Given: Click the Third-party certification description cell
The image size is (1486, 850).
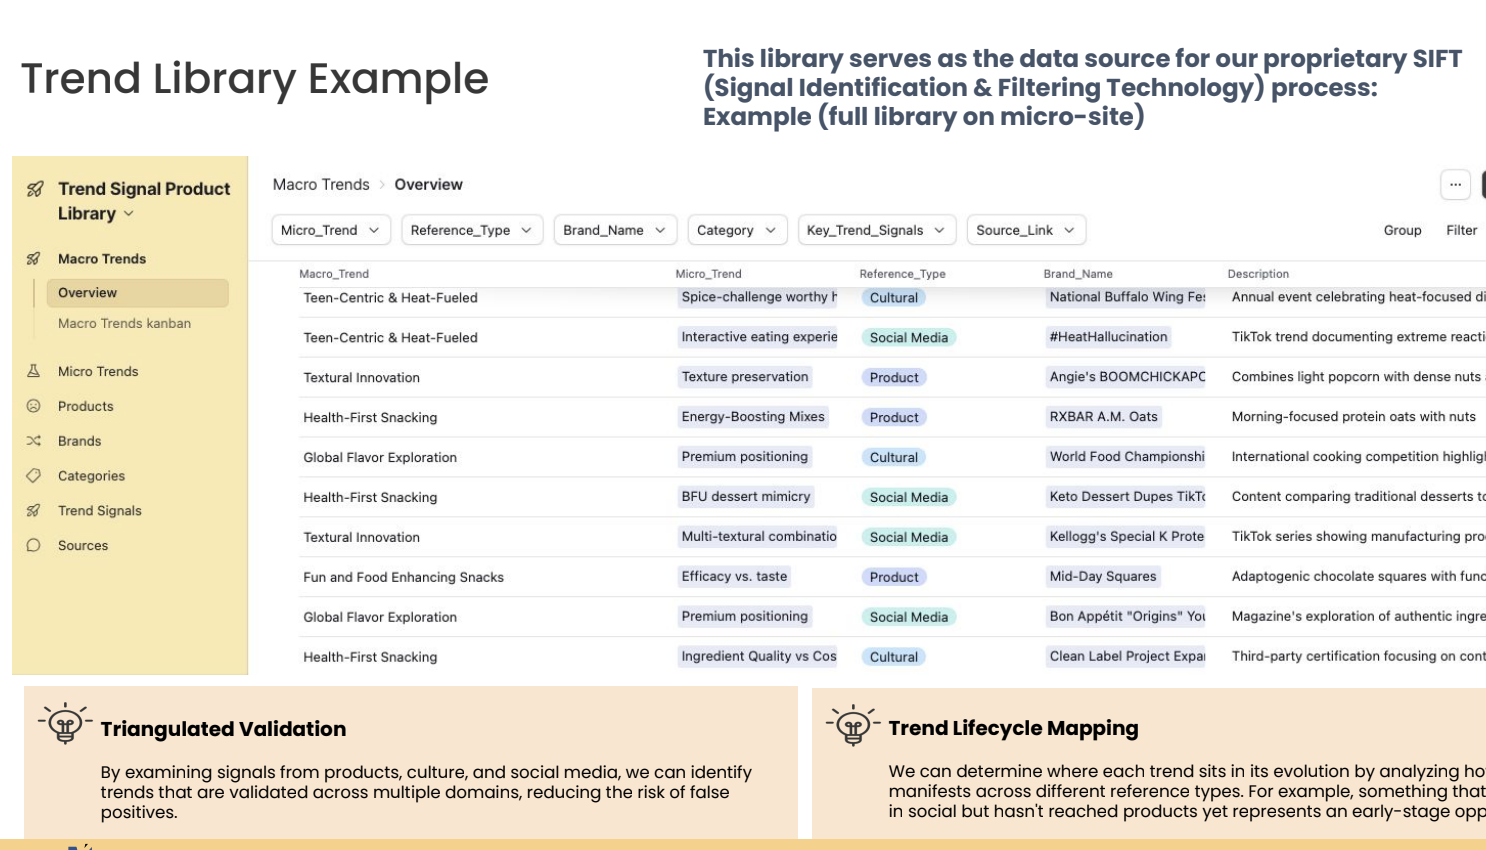Looking at the screenshot, I should click(1358, 657).
